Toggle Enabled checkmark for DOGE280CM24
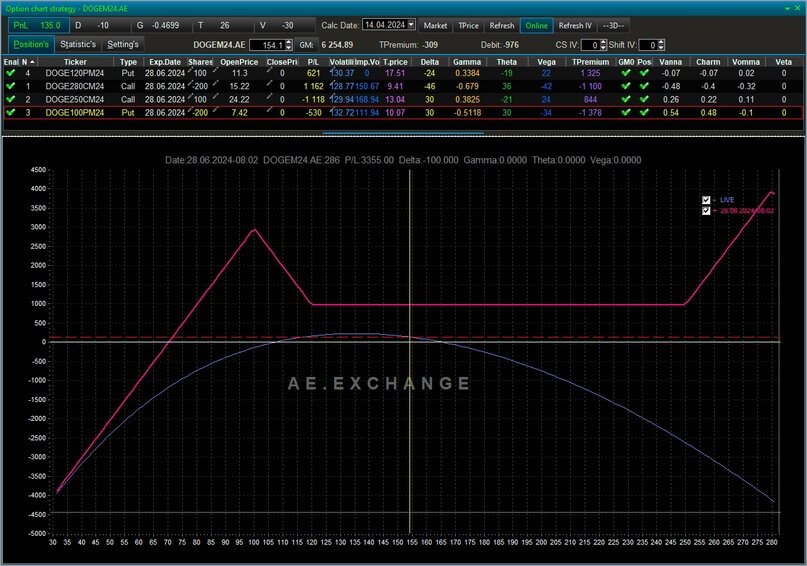 (x=10, y=86)
